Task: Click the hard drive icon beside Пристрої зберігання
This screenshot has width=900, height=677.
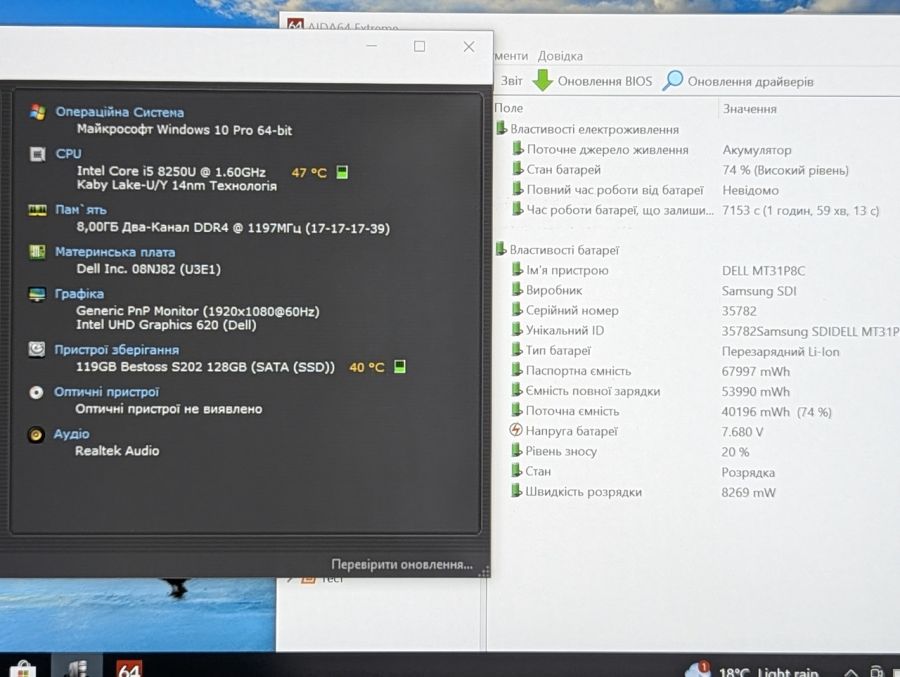Action: 37,349
